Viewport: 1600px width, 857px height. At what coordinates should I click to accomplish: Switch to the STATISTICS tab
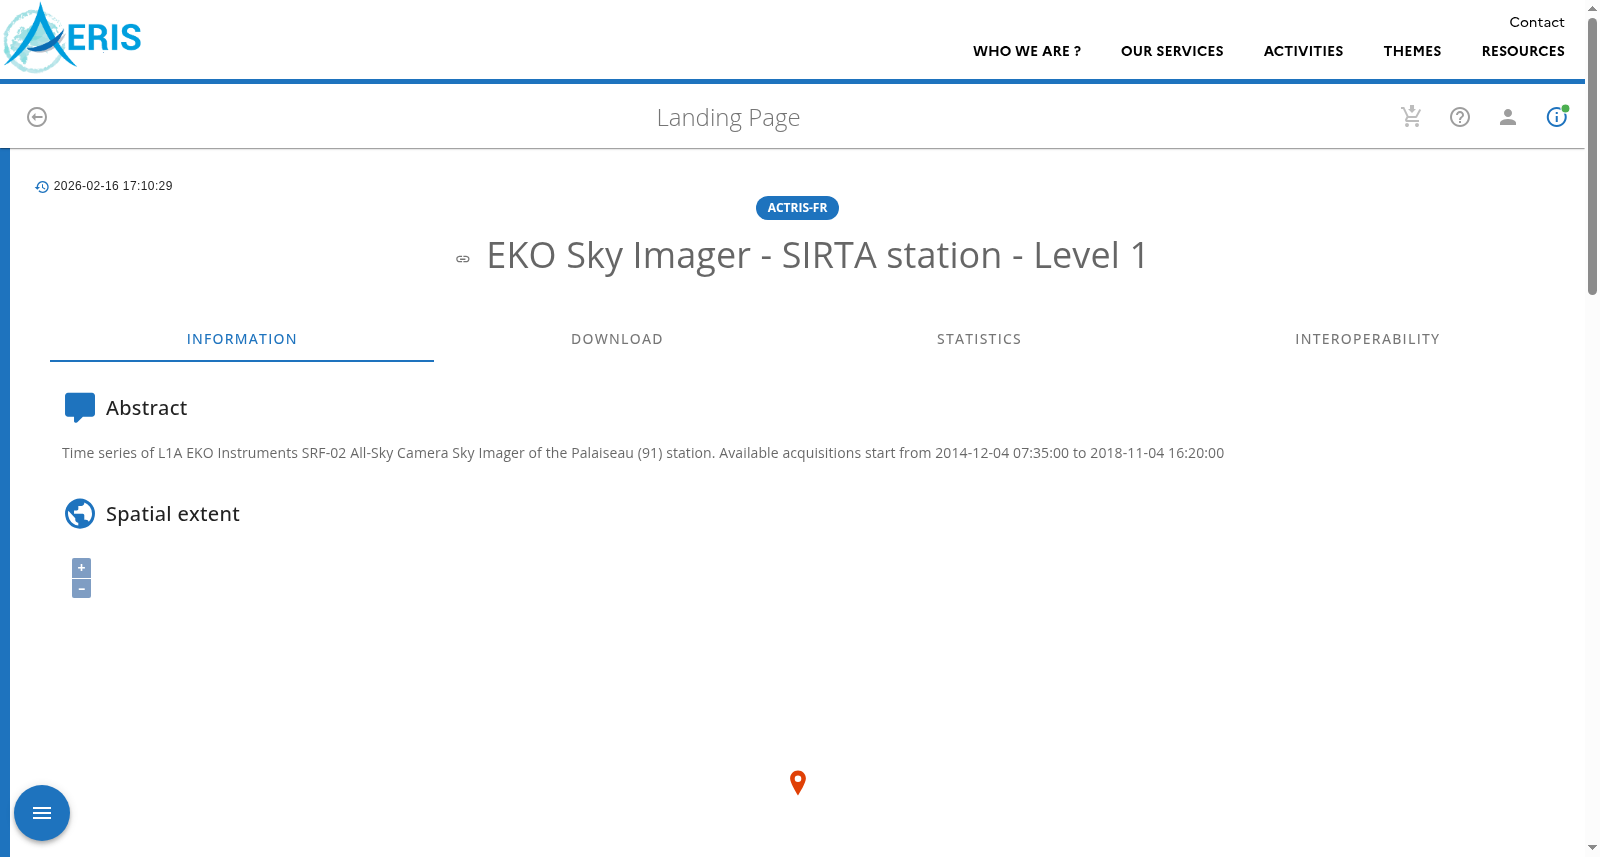click(979, 339)
